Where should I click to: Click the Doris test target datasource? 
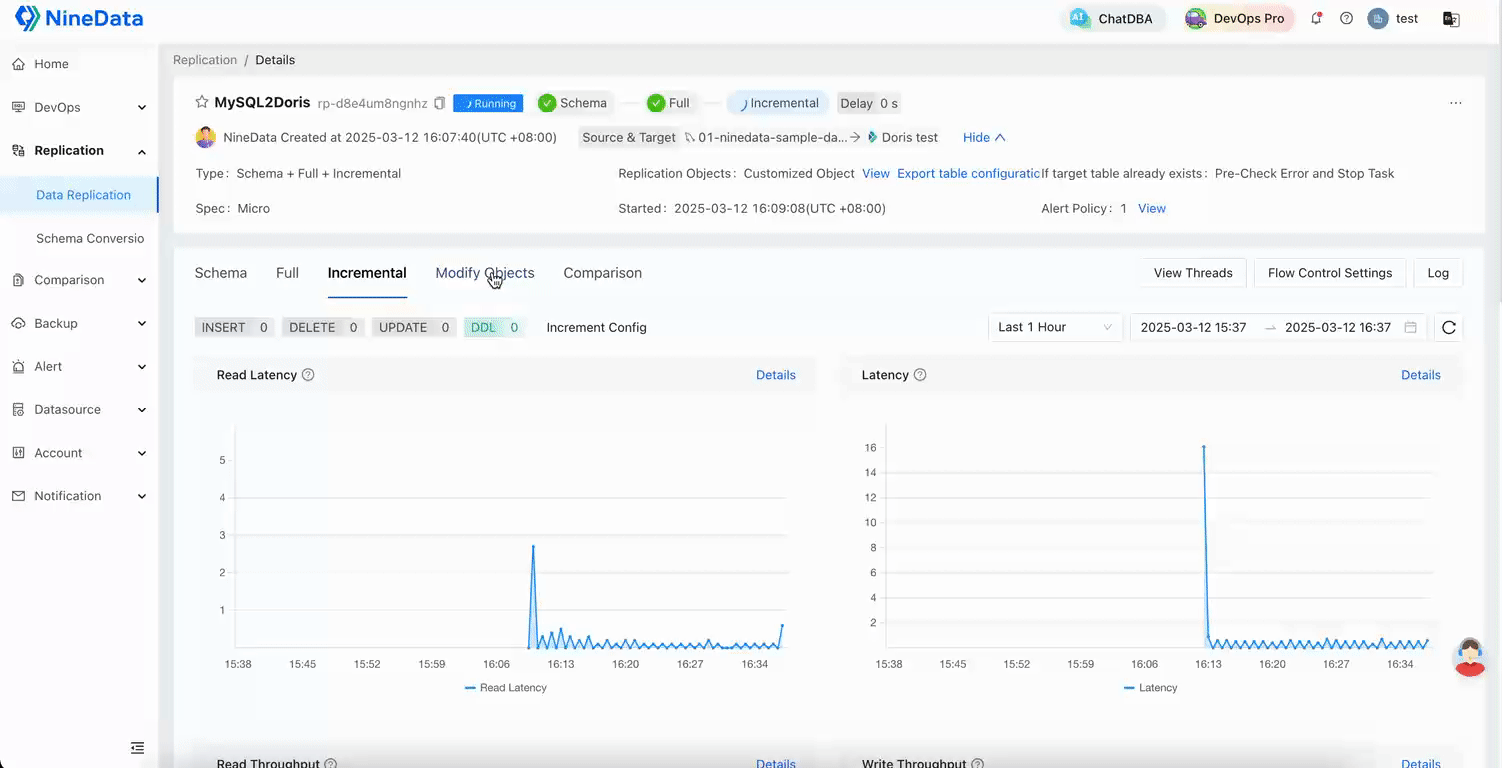[x=902, y=137]
